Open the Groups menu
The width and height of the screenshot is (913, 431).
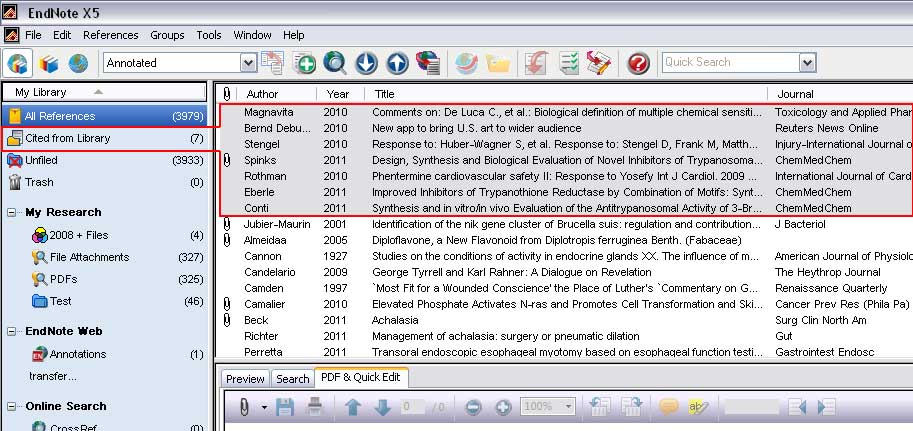pos(167,35)
